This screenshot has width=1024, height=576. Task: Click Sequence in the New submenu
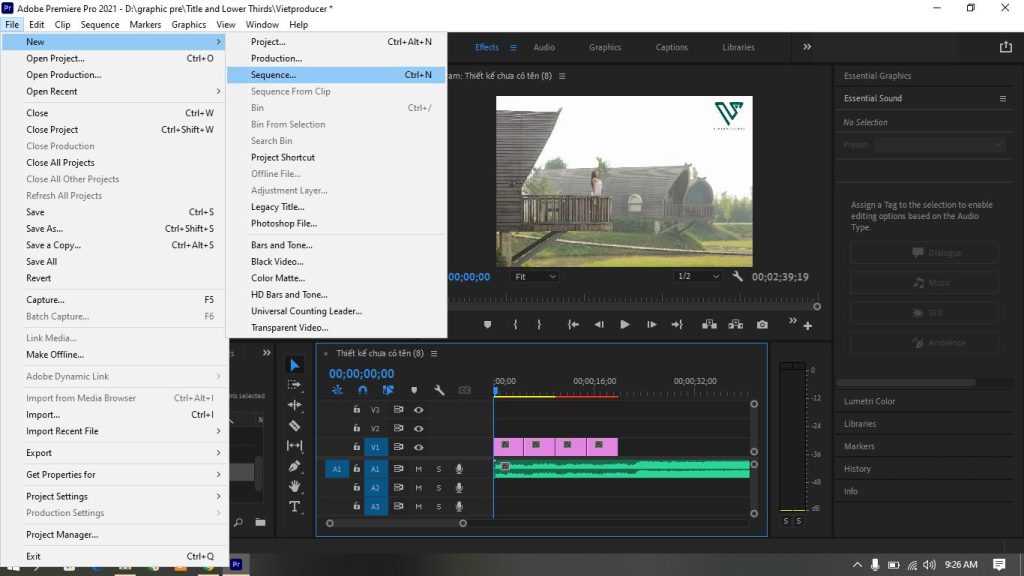click(275, 75)
